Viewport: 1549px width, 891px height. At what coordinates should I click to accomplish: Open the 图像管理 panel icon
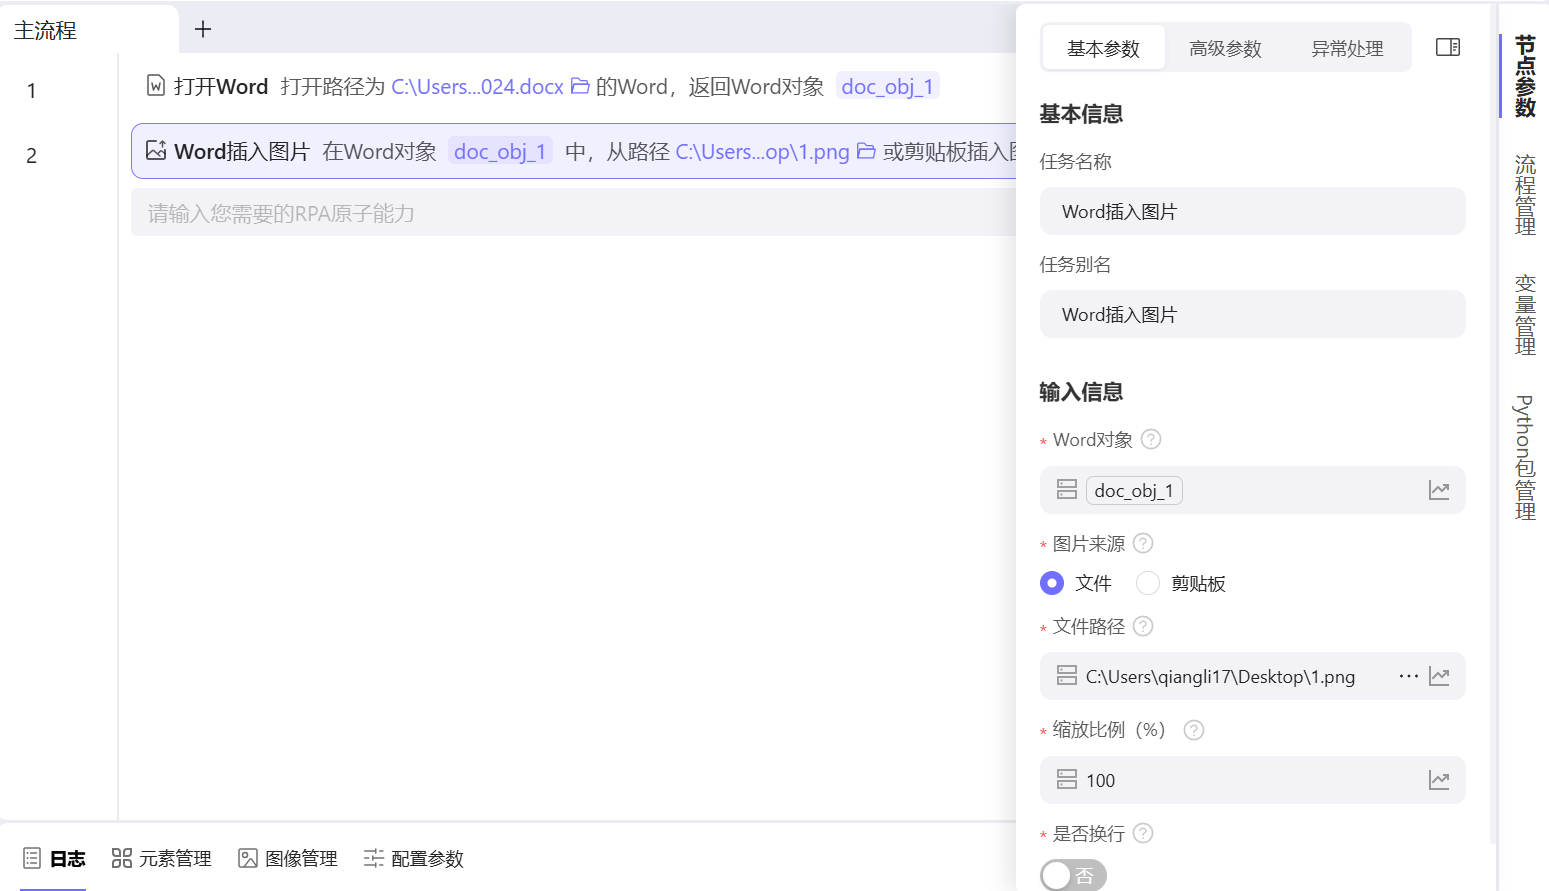point(247,858)
